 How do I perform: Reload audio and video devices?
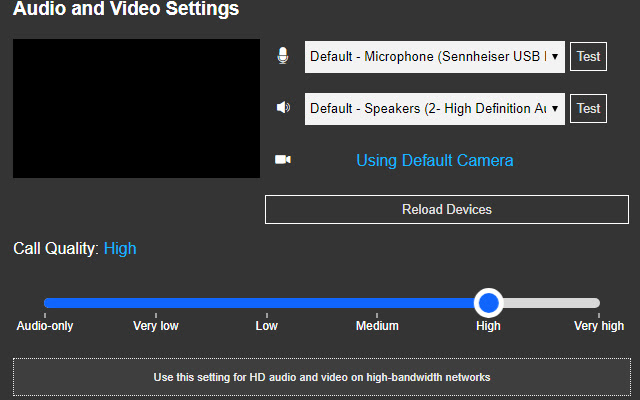(x=447, y=209)
